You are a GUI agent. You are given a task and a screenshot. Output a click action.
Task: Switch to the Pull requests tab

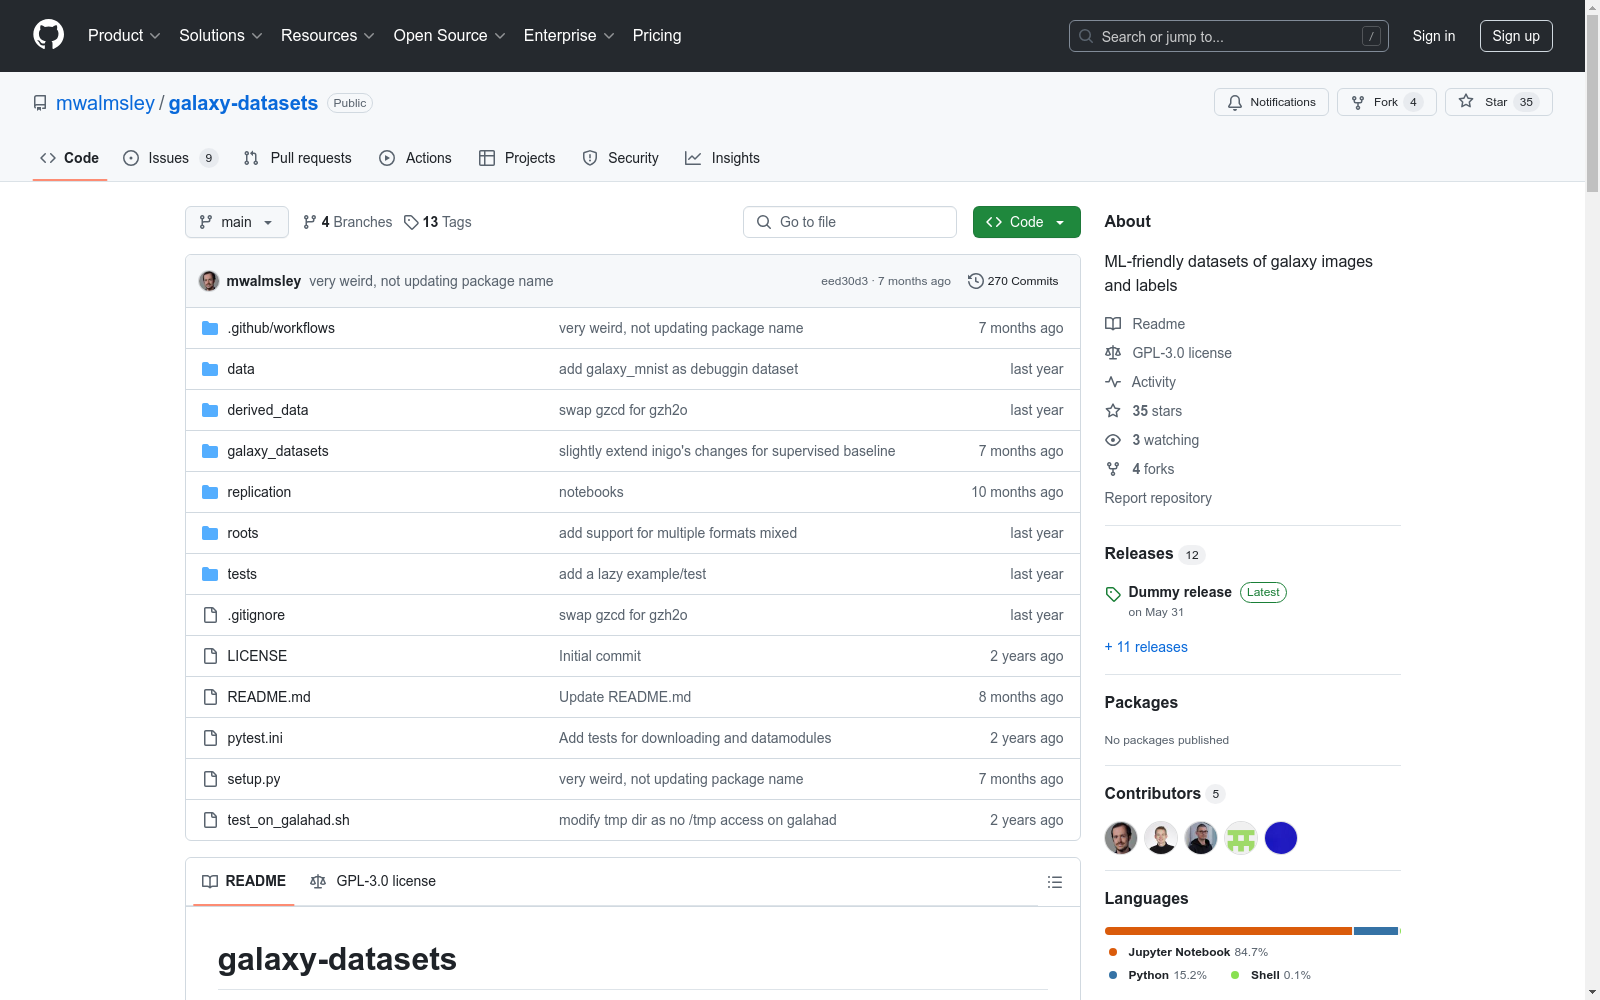(298, 158)
